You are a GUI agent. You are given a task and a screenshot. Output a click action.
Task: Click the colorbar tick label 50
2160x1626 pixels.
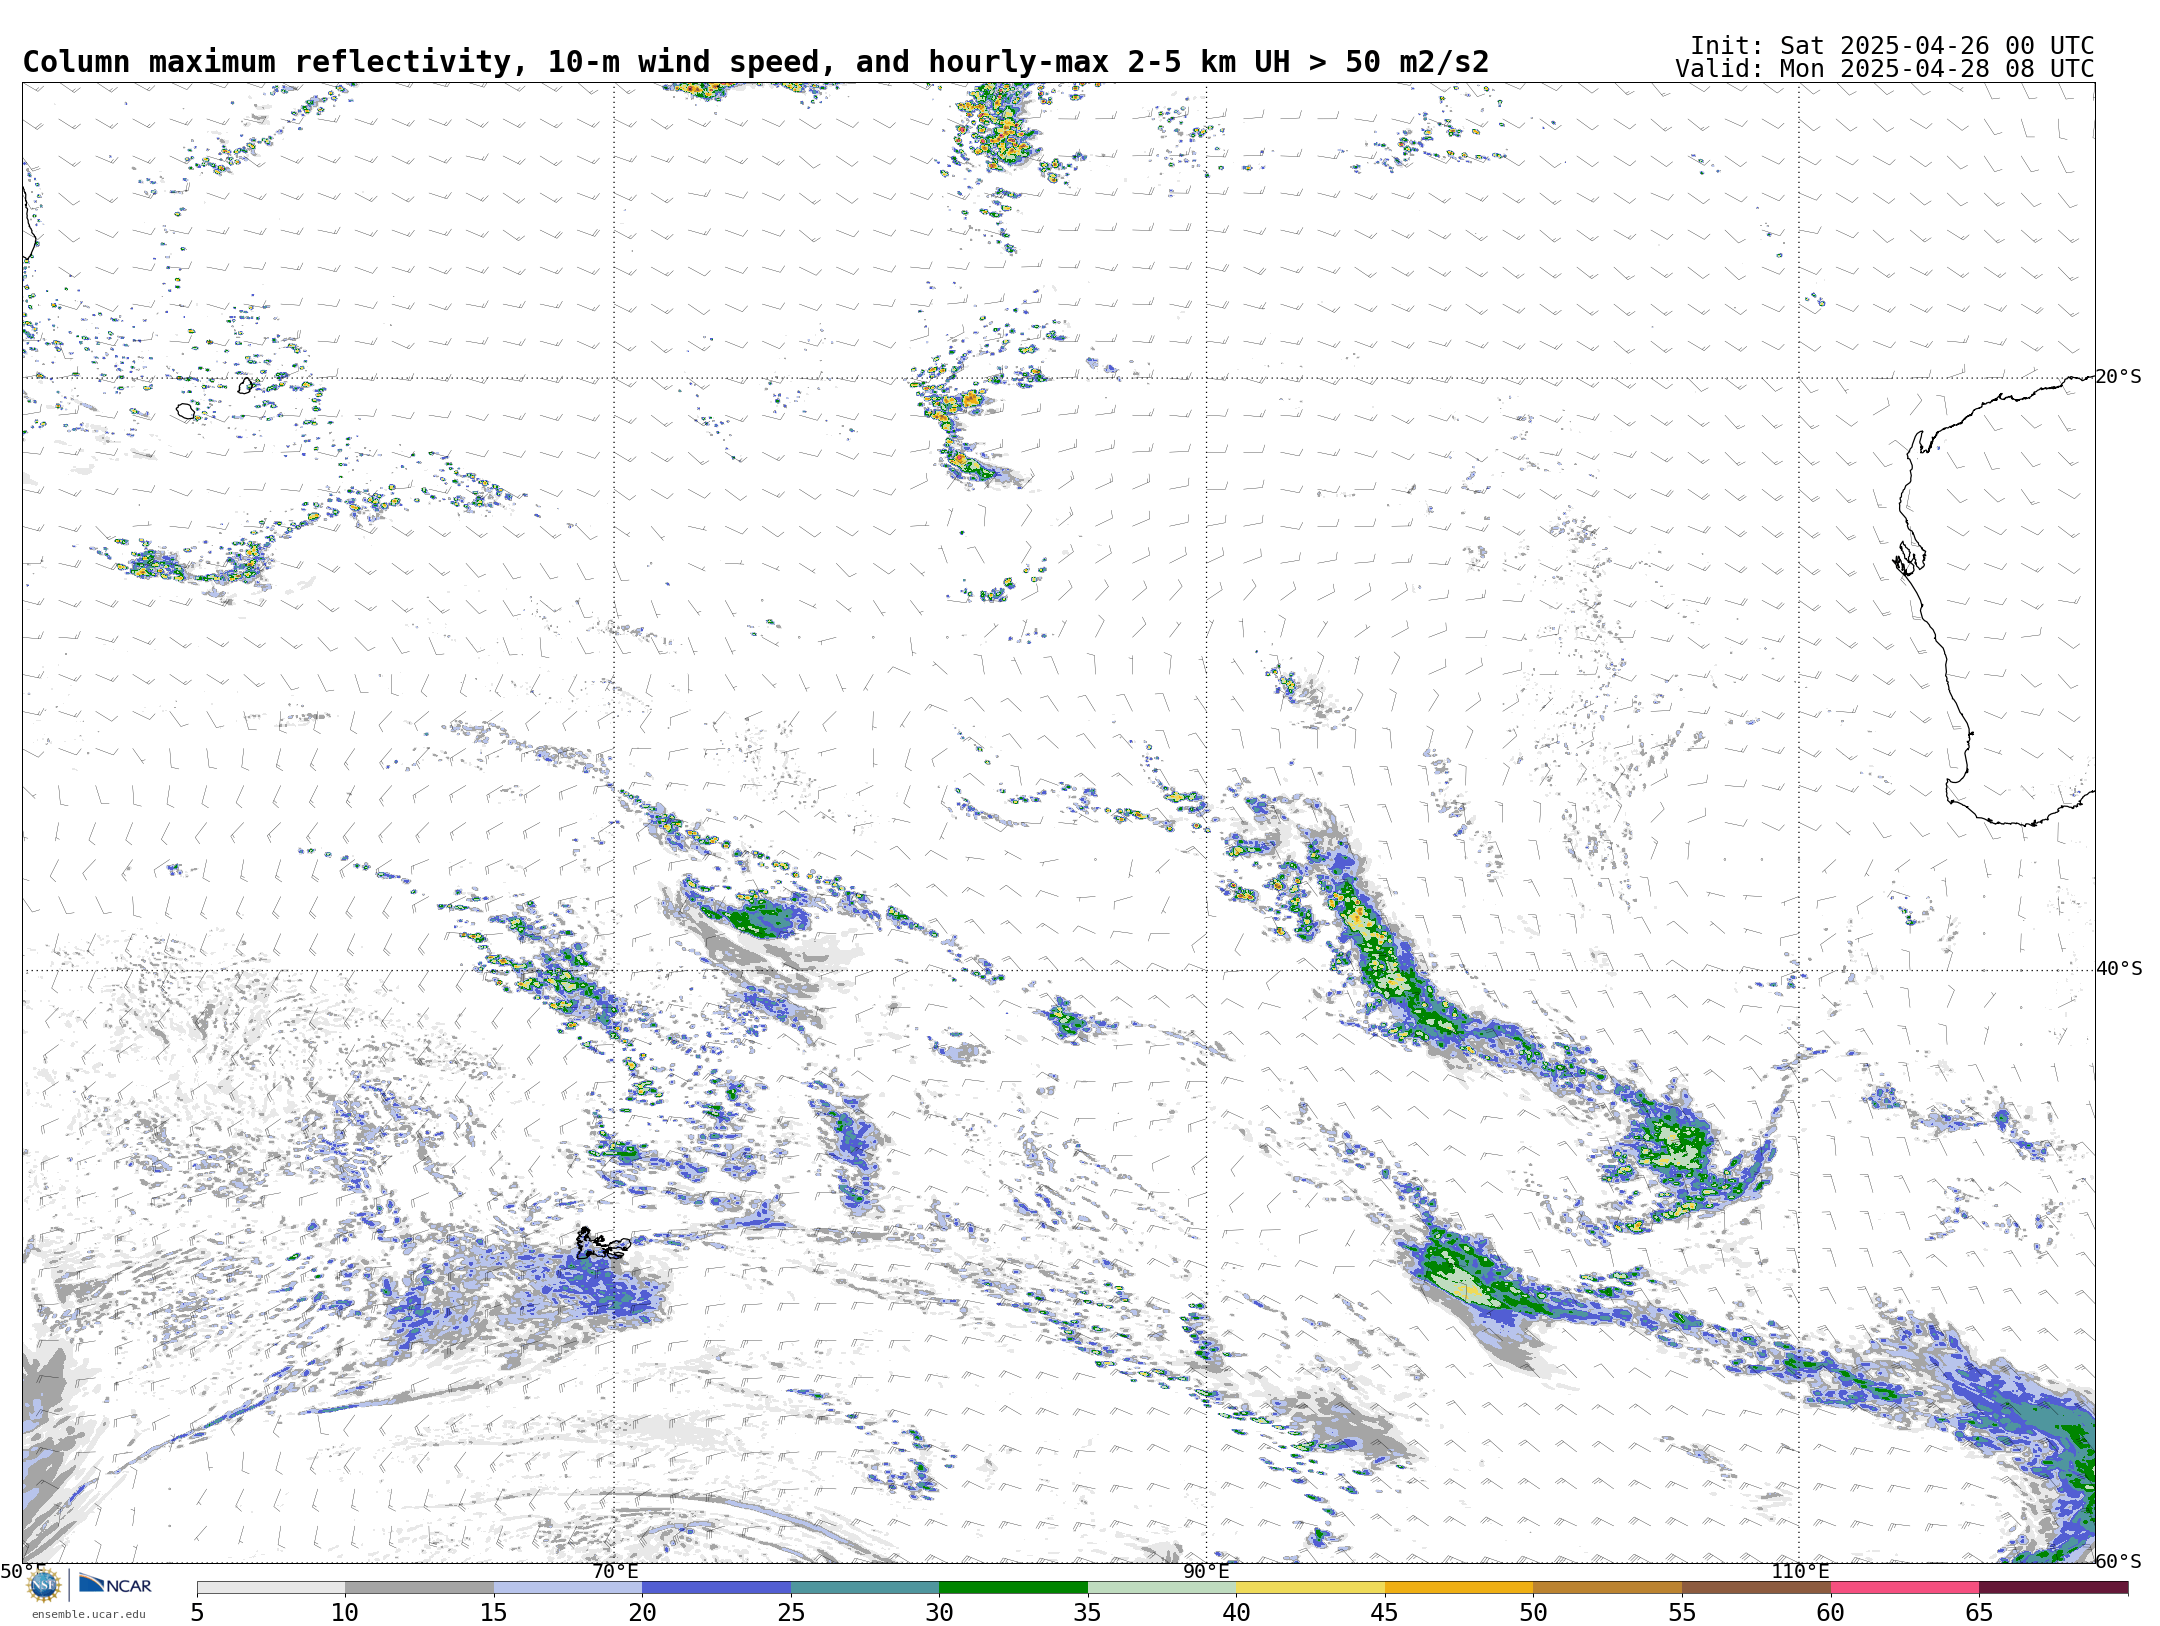pyautogui.click(x=1533, y=1612)
